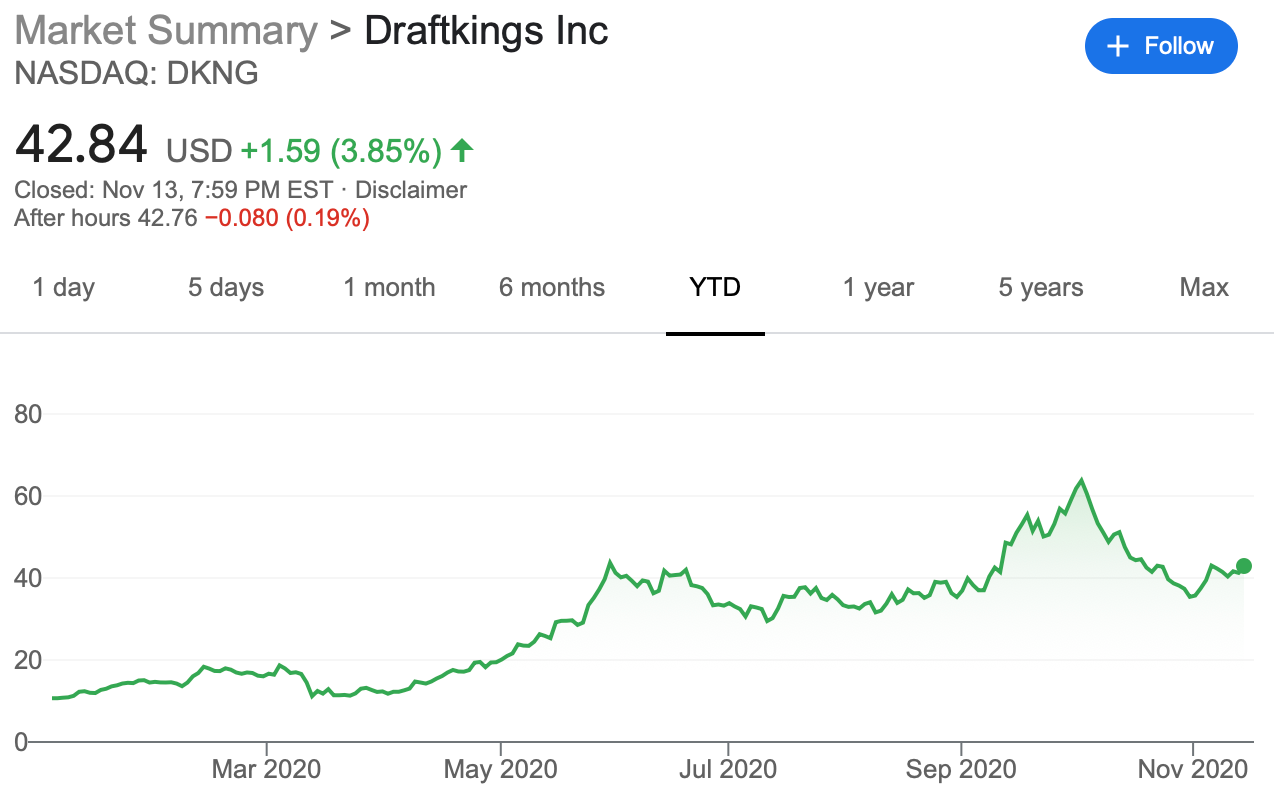Click the green upward arrow icon
This screenshot has width=1274, height=798.
point(462,150)
